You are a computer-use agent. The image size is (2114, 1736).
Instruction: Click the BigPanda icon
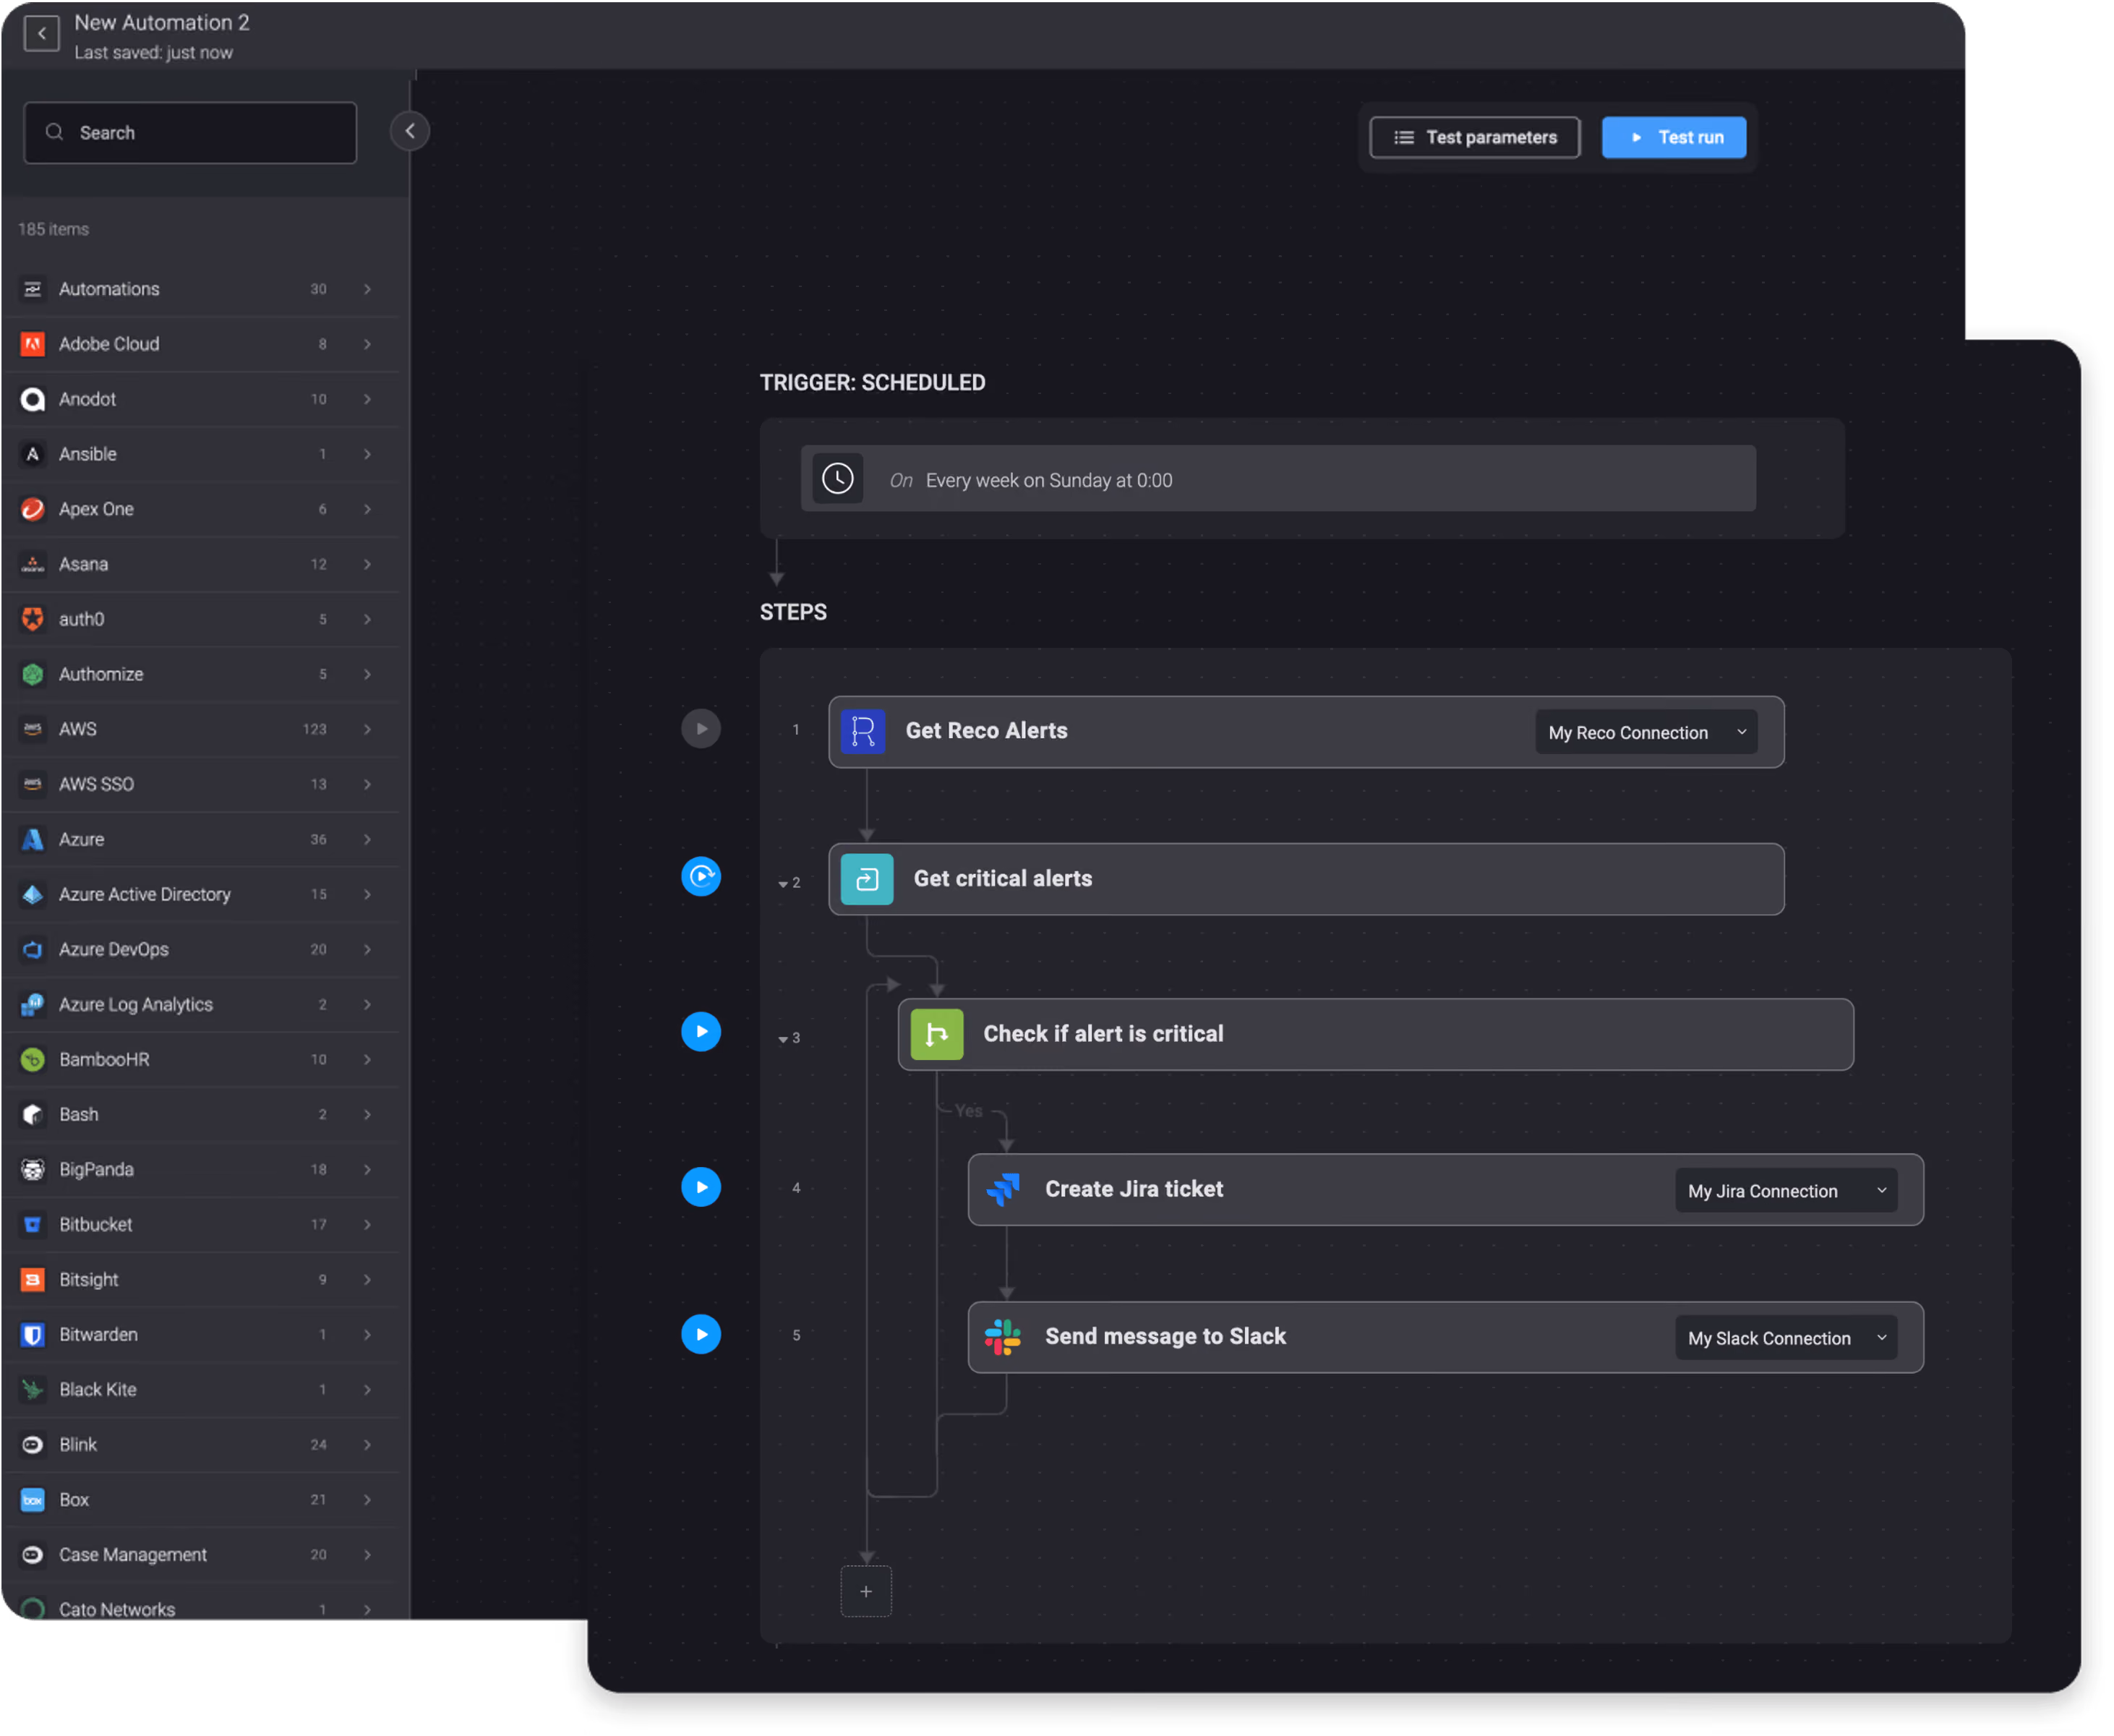(x=33, y=1170)
